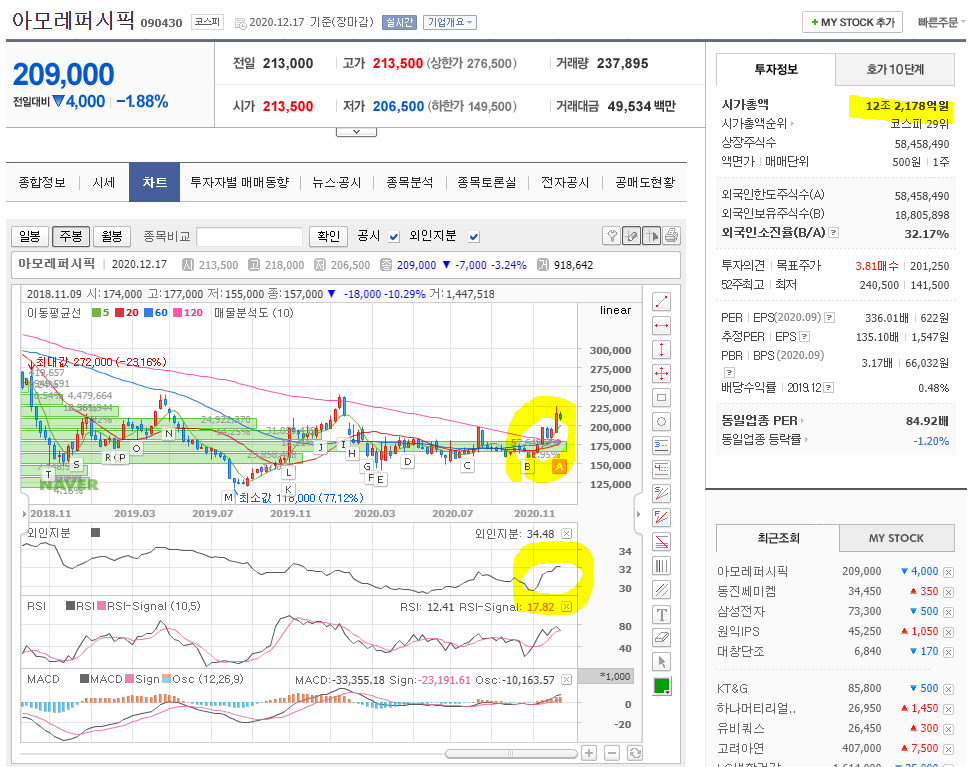Open chart settings wrench icon

(612, 236)
